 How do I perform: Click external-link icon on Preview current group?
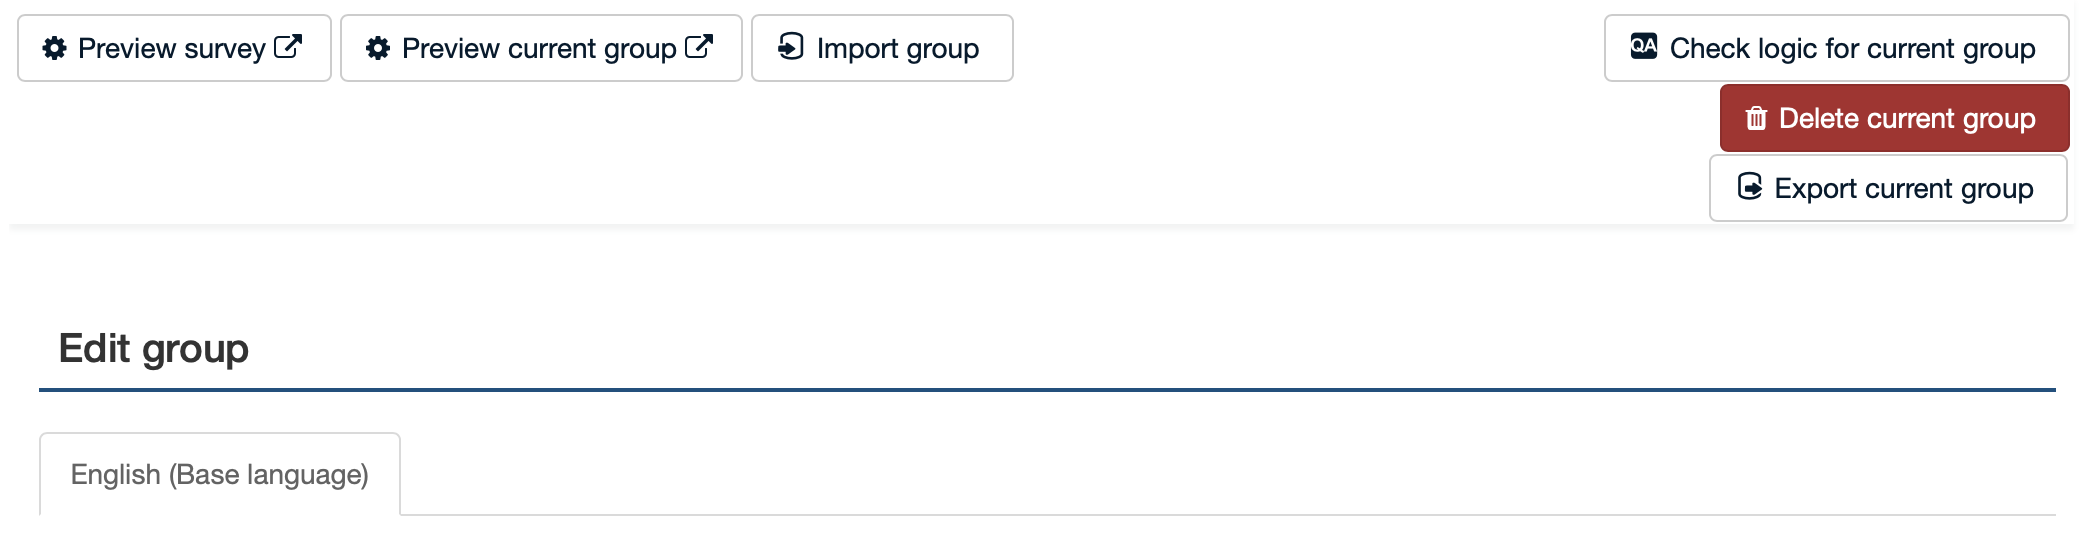coord(699,47)
